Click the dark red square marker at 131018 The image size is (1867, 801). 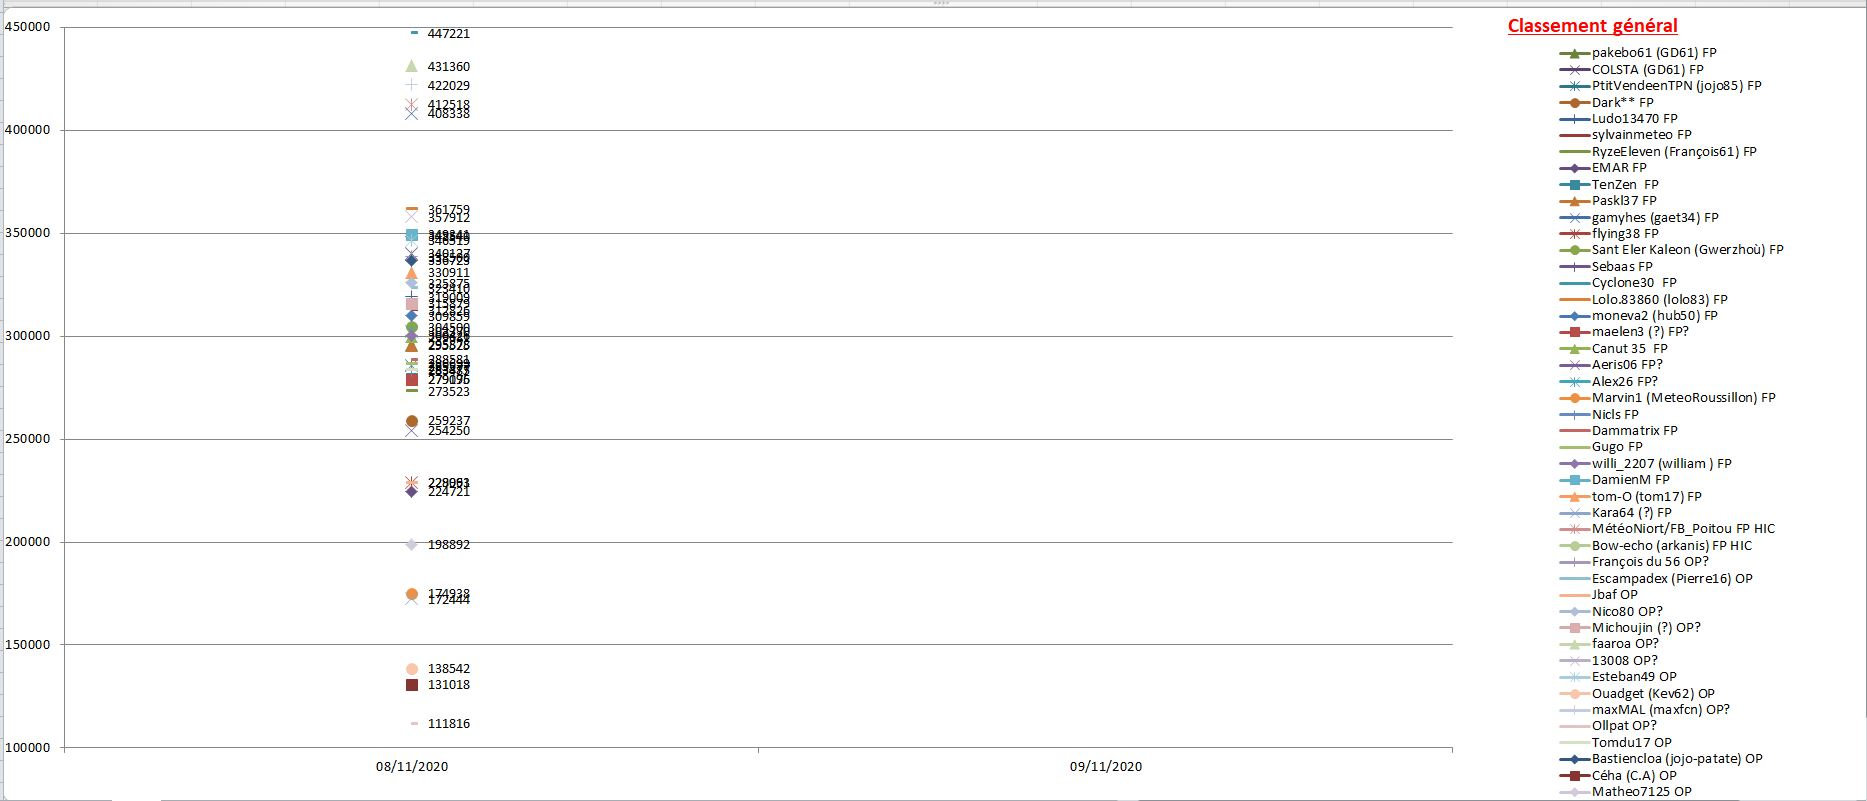411,685
